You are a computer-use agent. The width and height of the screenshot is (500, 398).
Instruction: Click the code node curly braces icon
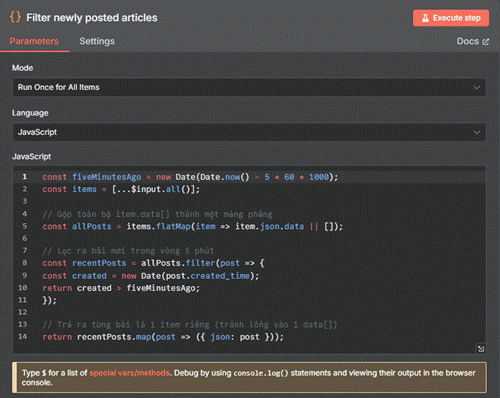[15, 17]
